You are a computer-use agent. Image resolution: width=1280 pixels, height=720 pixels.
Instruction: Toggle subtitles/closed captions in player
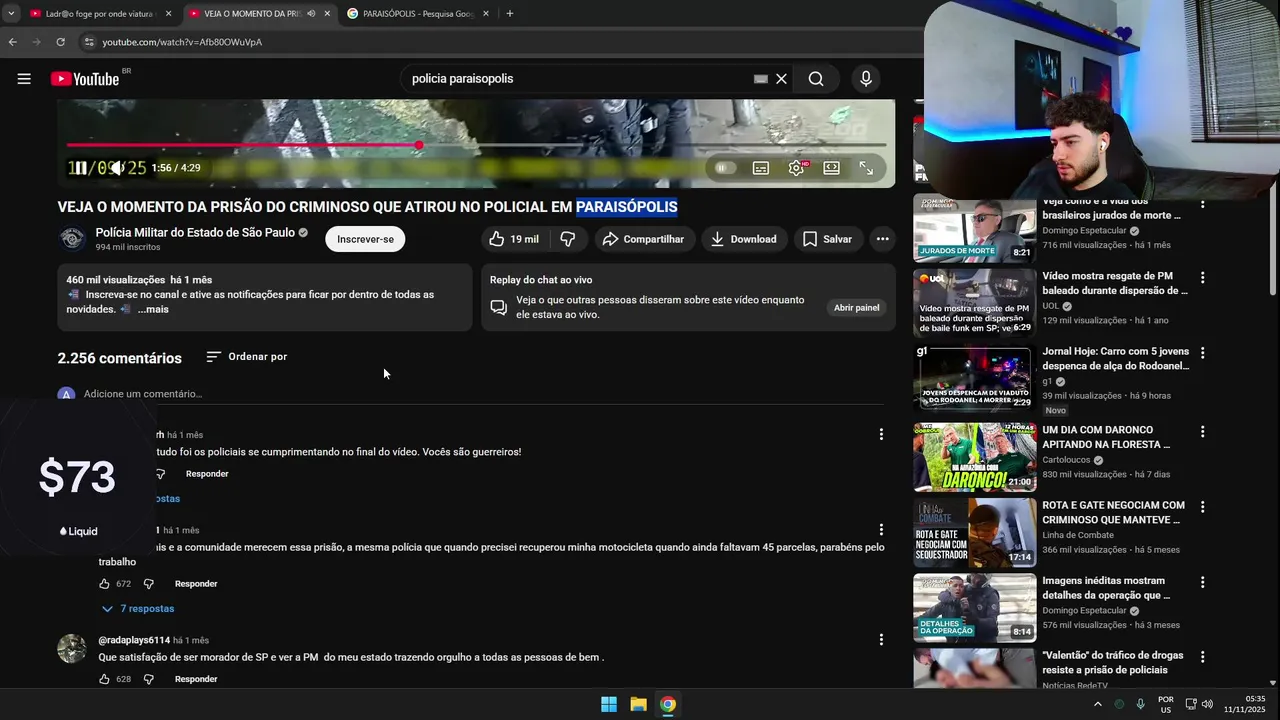pyautogui.click(x=761, y=168)
